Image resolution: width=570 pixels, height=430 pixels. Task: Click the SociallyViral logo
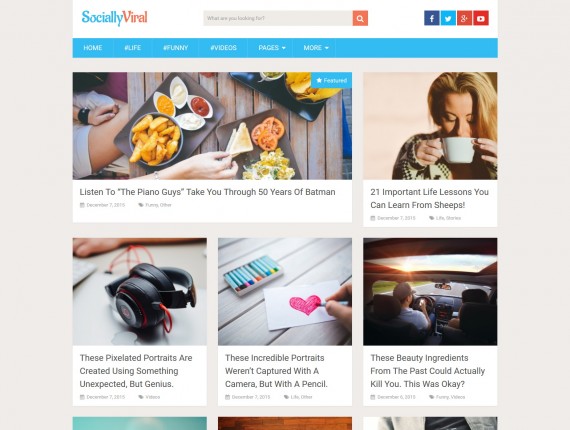coord(114,18)
